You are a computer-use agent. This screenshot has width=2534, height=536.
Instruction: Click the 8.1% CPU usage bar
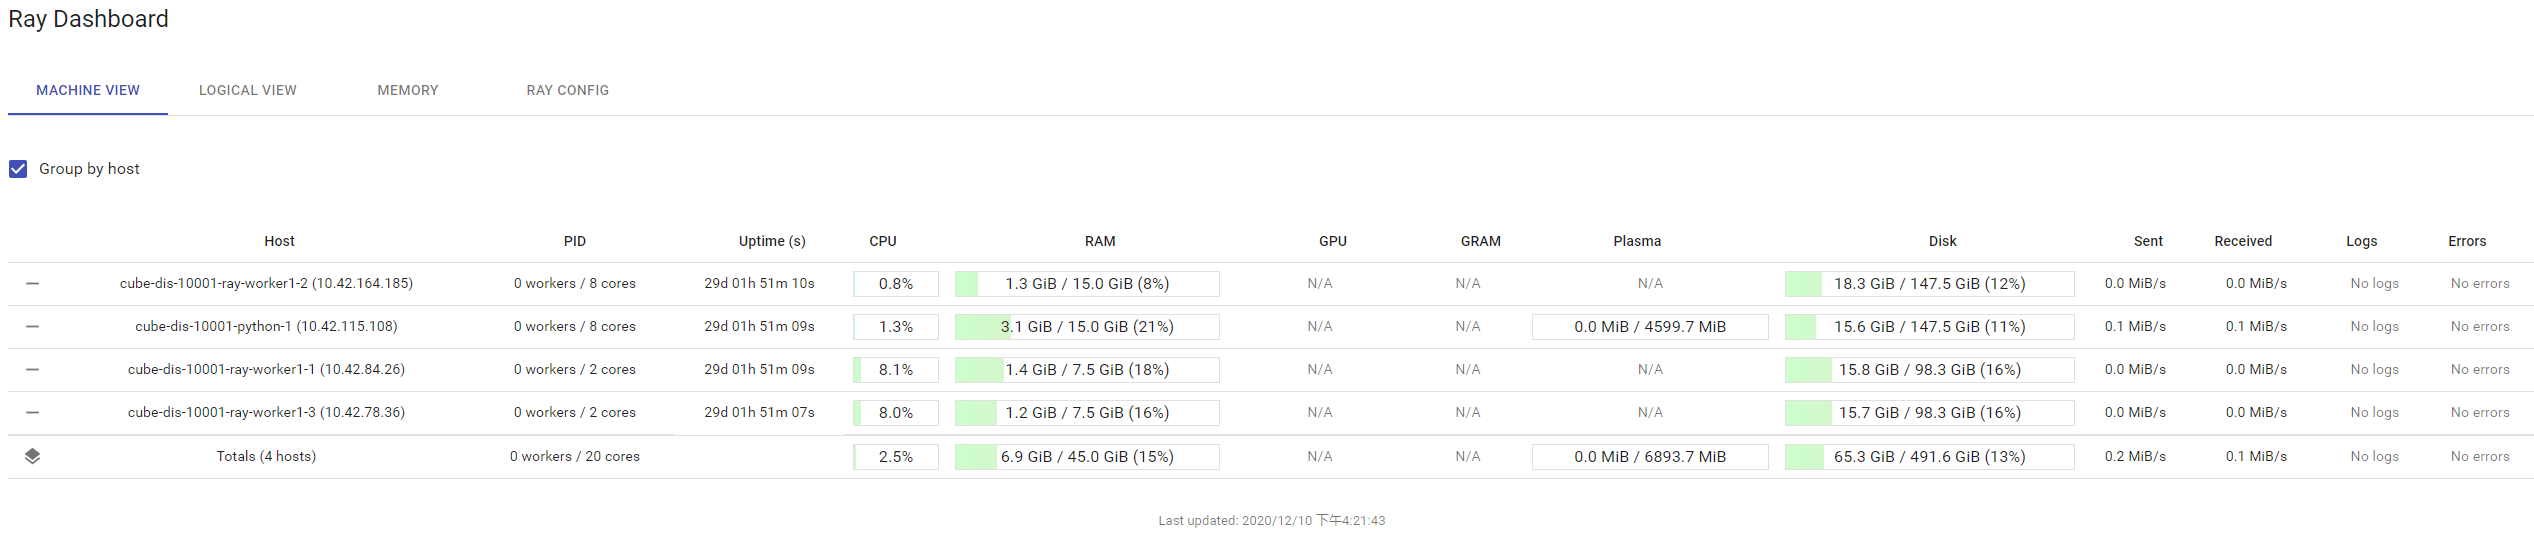(x=896, y=370)
